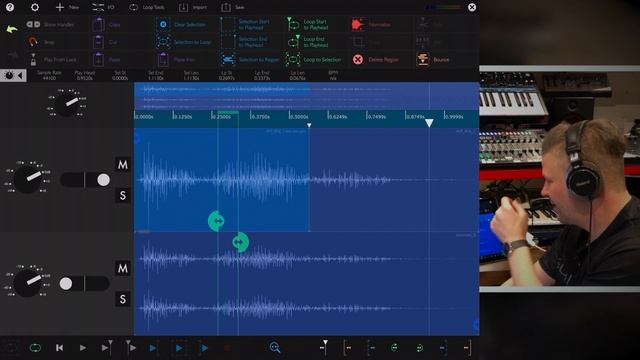Solo the first track with S
640x360 pixels.
pyautogui.click(x=122, y=196)
